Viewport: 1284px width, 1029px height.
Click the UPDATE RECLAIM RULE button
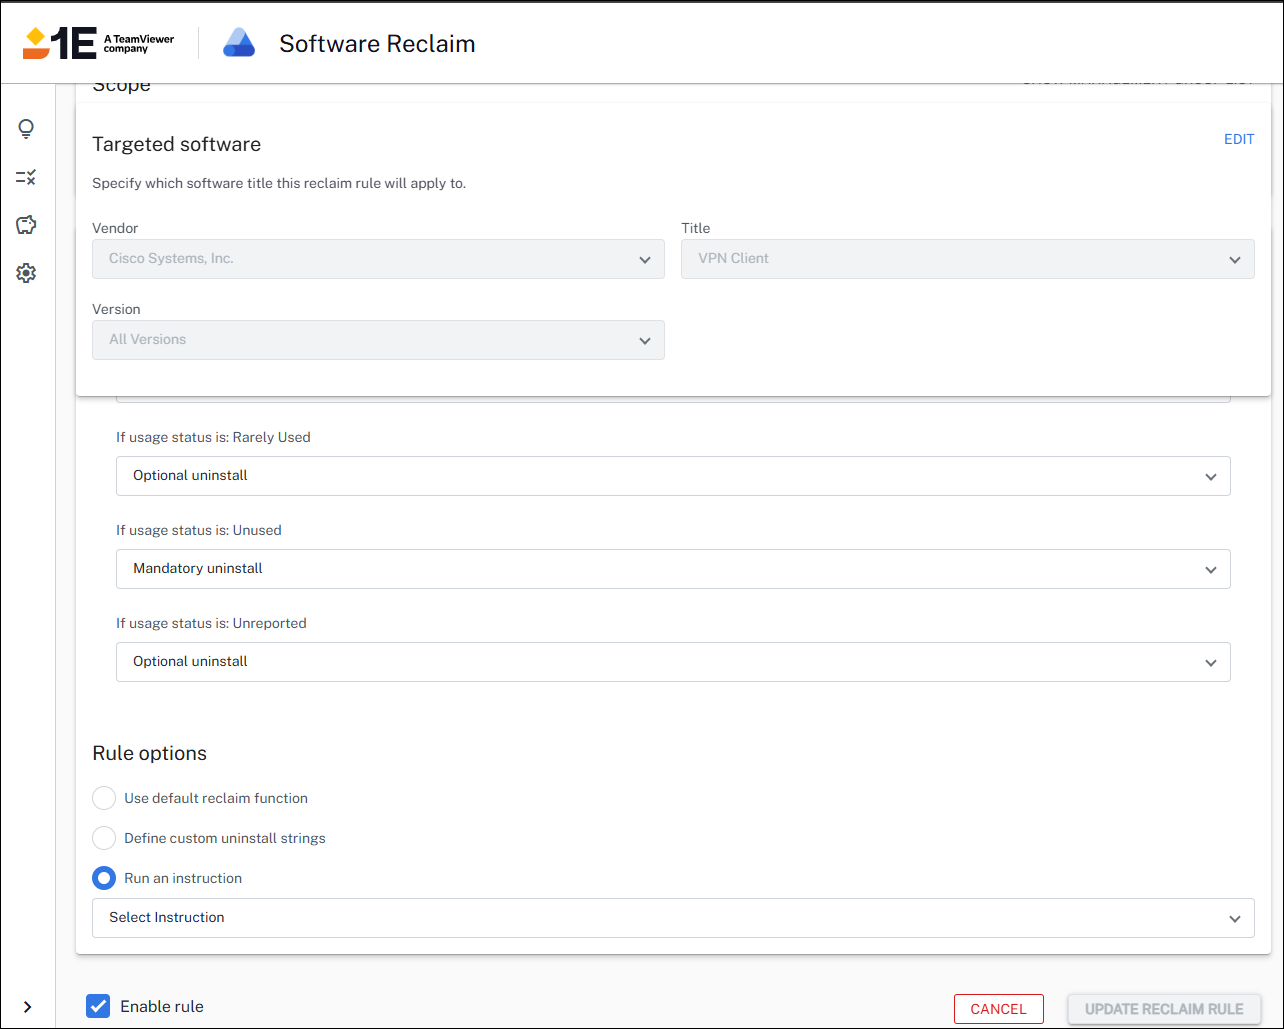coord(1164,1009)
